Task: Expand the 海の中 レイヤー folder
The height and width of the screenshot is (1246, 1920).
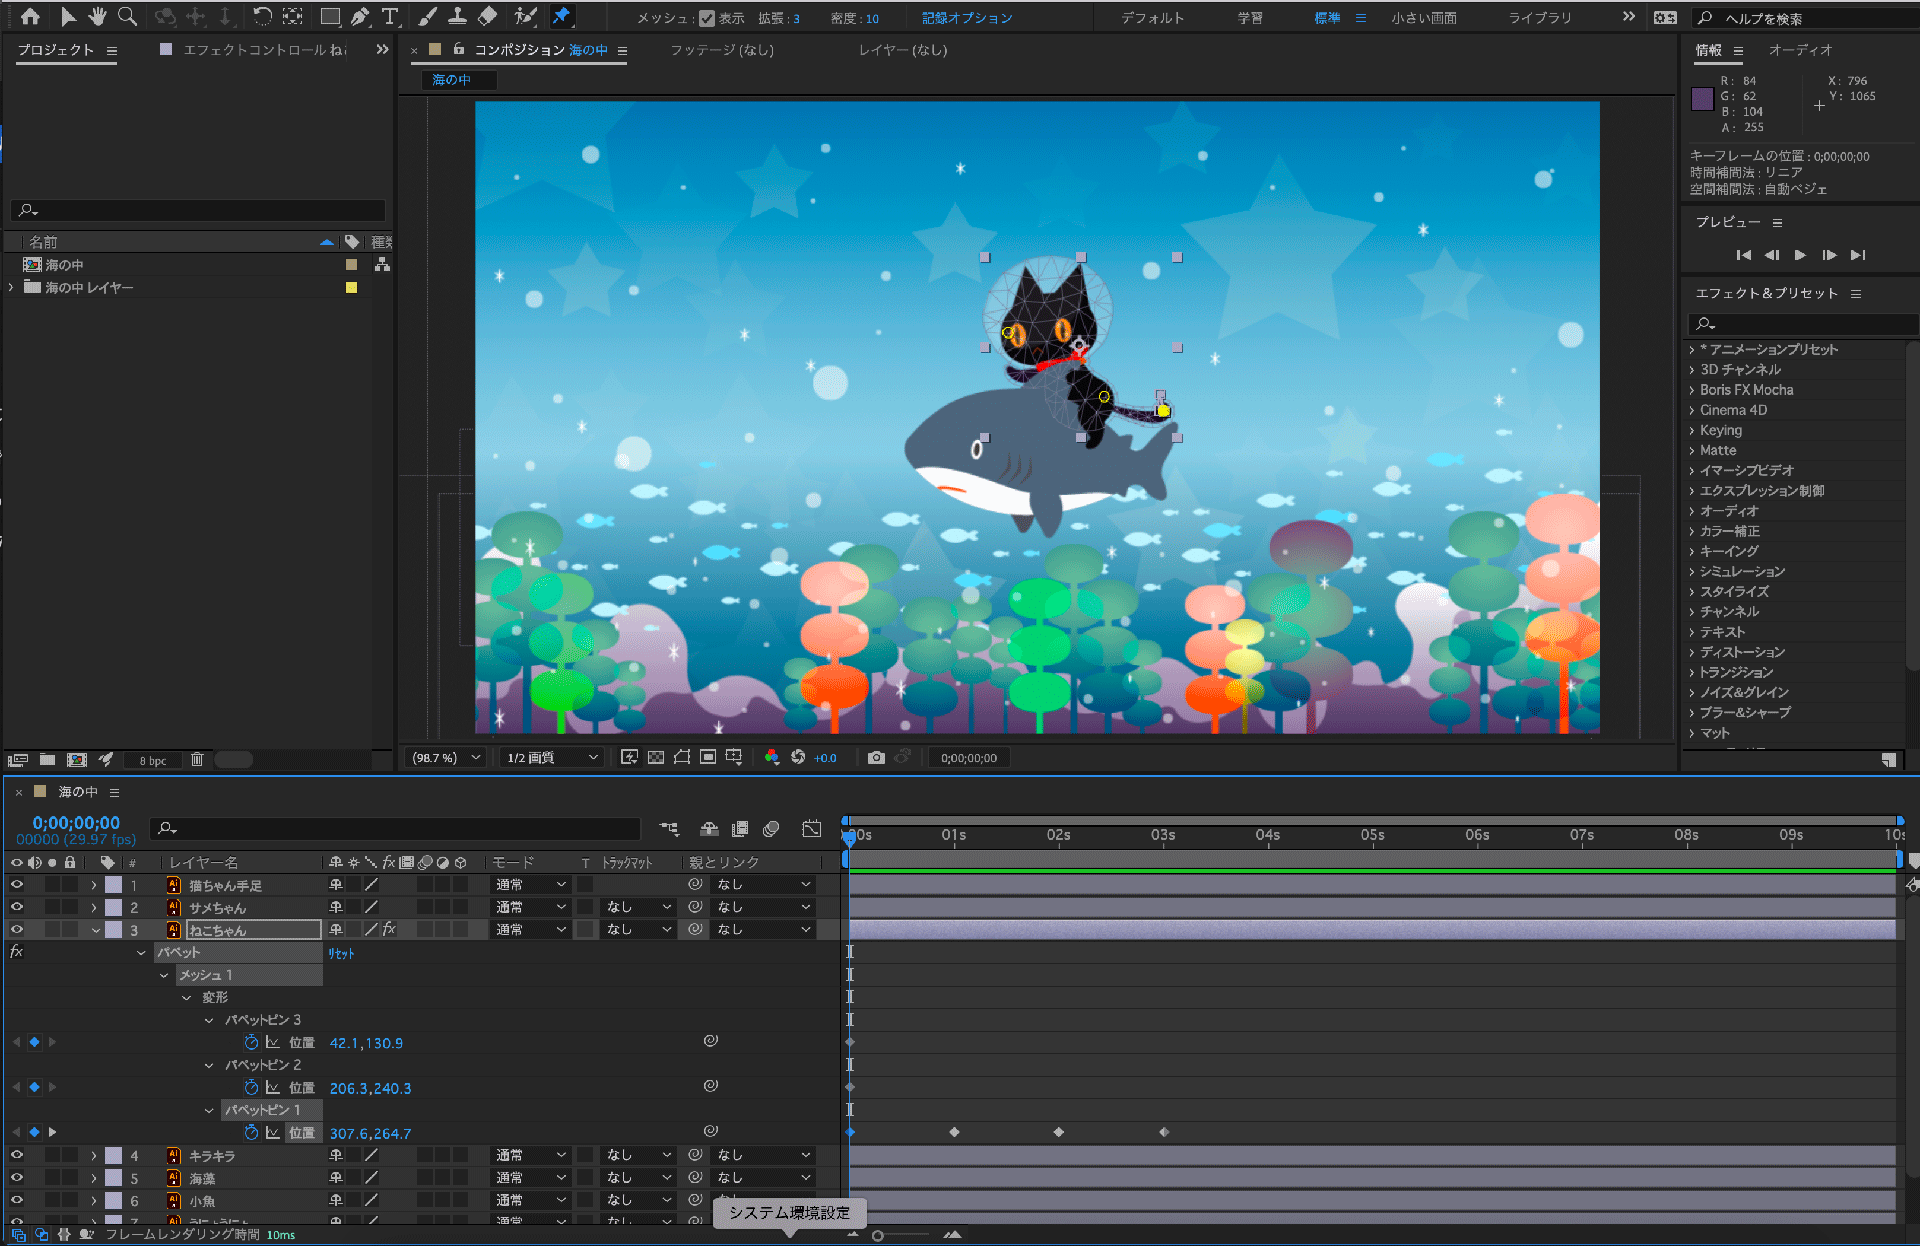Action: (11, 288)
